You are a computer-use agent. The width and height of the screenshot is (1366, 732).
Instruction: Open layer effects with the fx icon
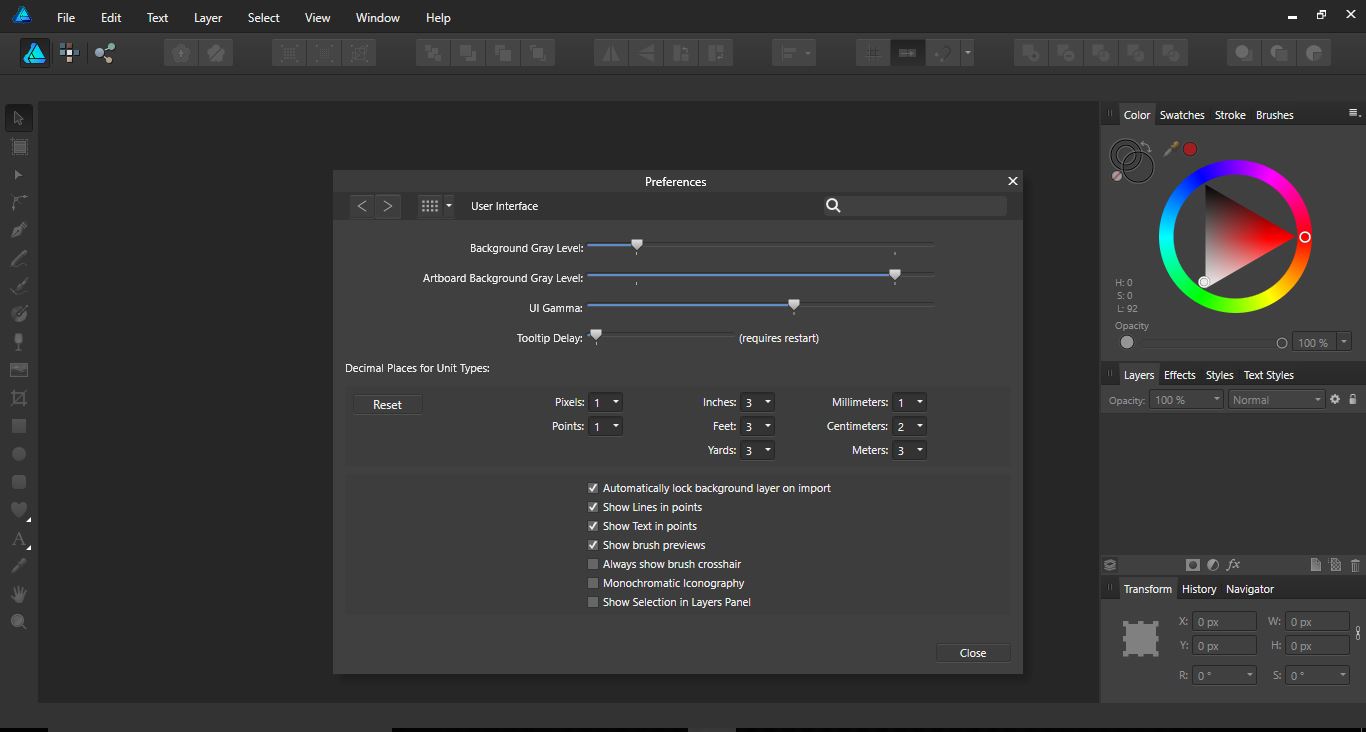1234,564
